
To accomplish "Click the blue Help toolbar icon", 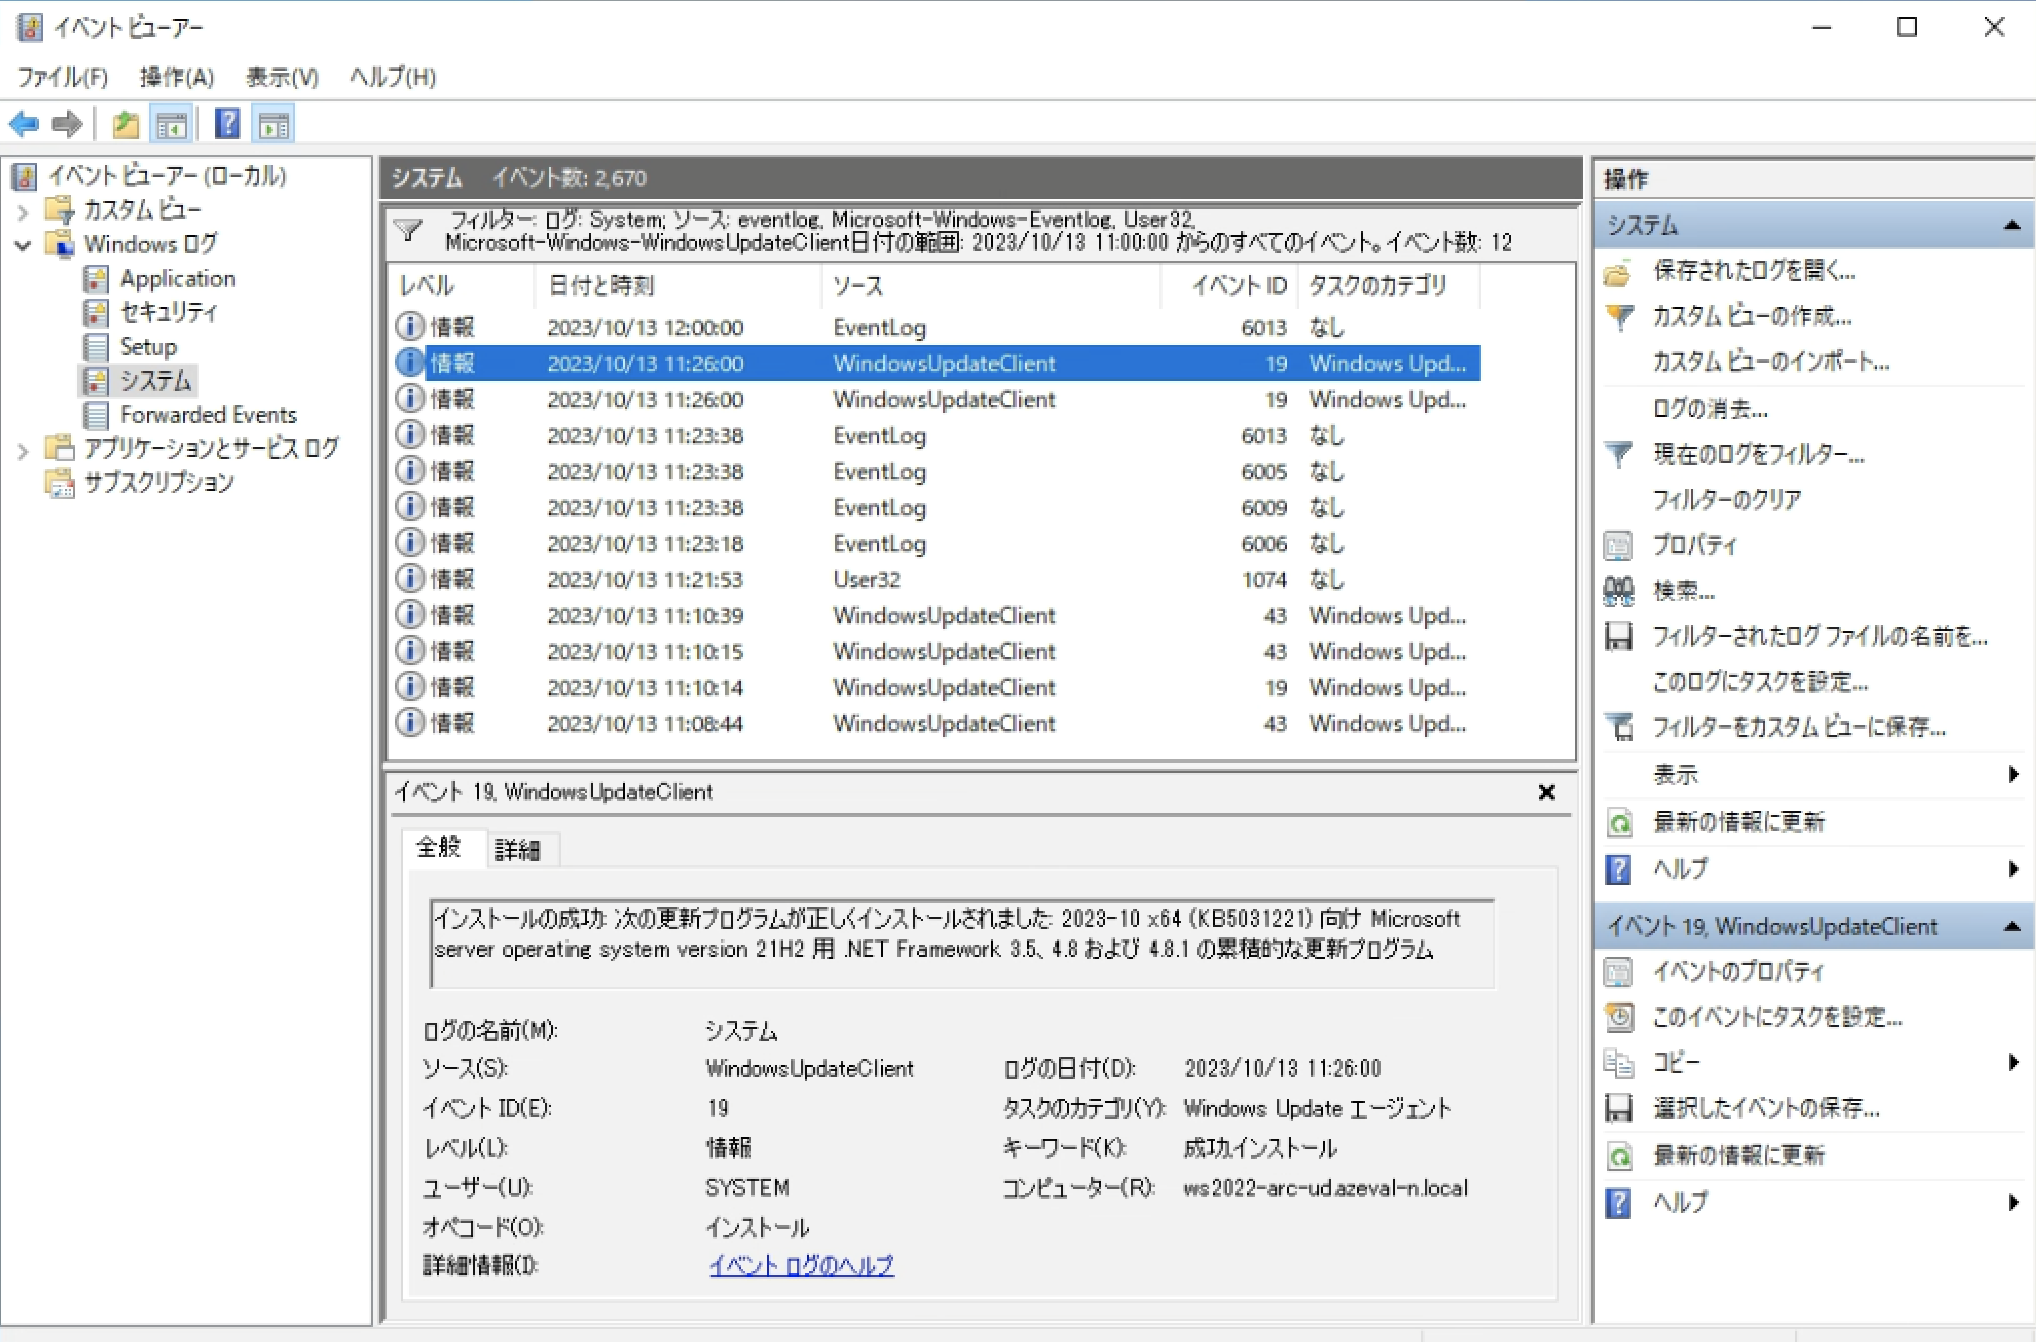I will click(x=227, y=125).
